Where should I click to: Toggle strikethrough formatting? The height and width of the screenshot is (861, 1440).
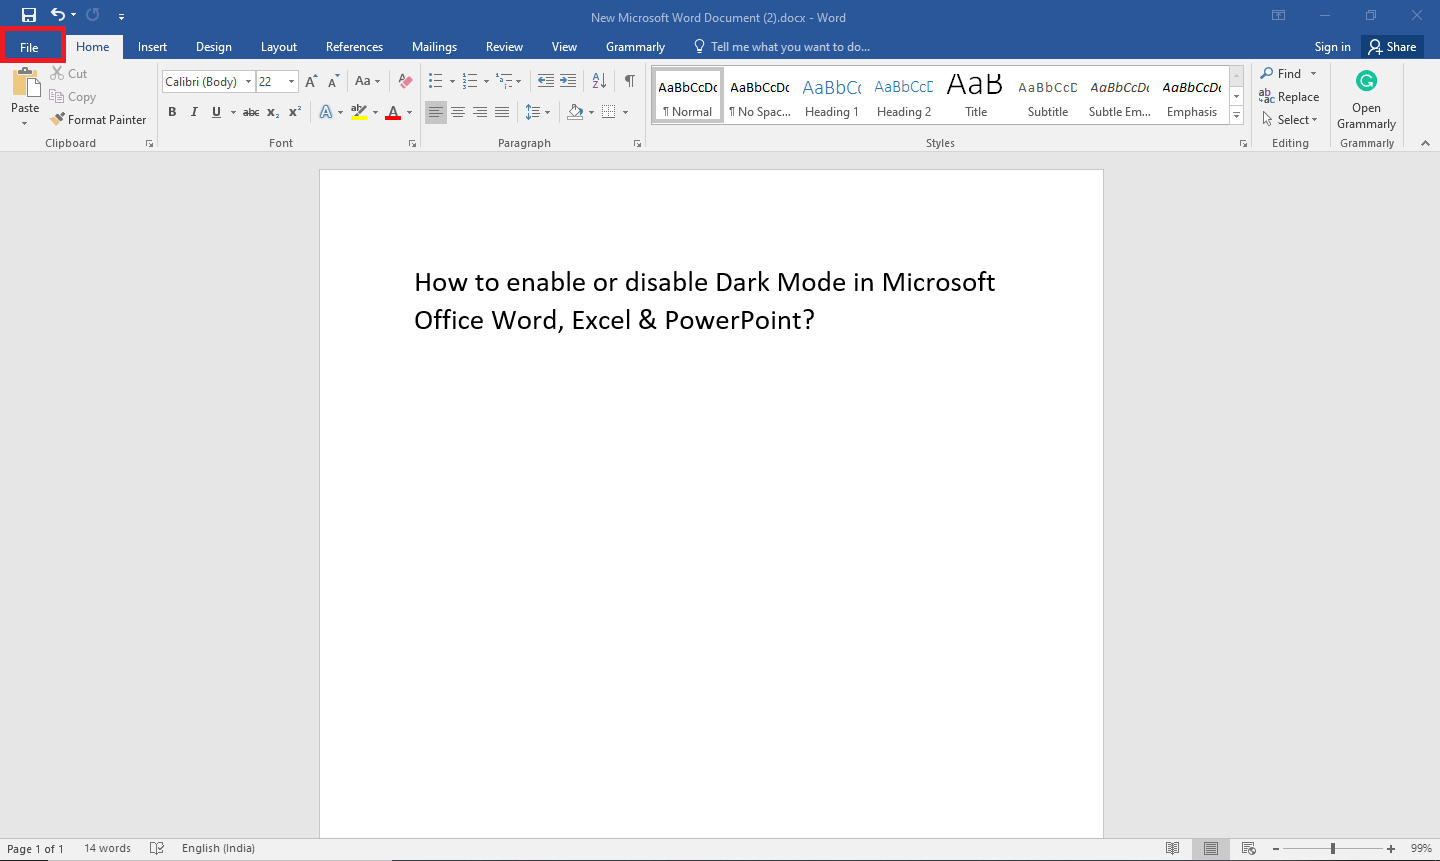click(x=251, y=112)
